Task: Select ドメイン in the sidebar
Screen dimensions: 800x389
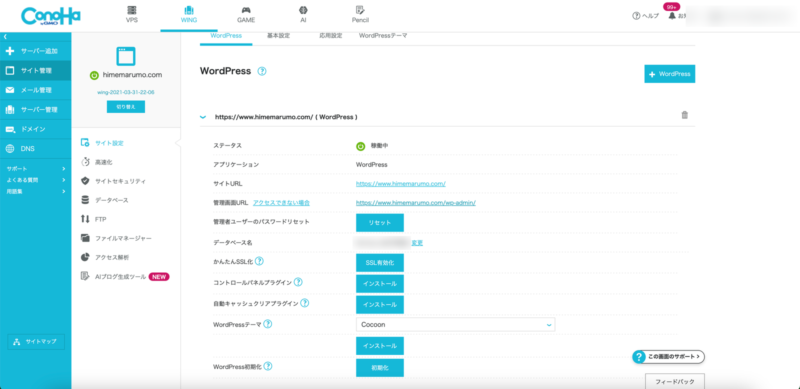Action: click(36, 129)
